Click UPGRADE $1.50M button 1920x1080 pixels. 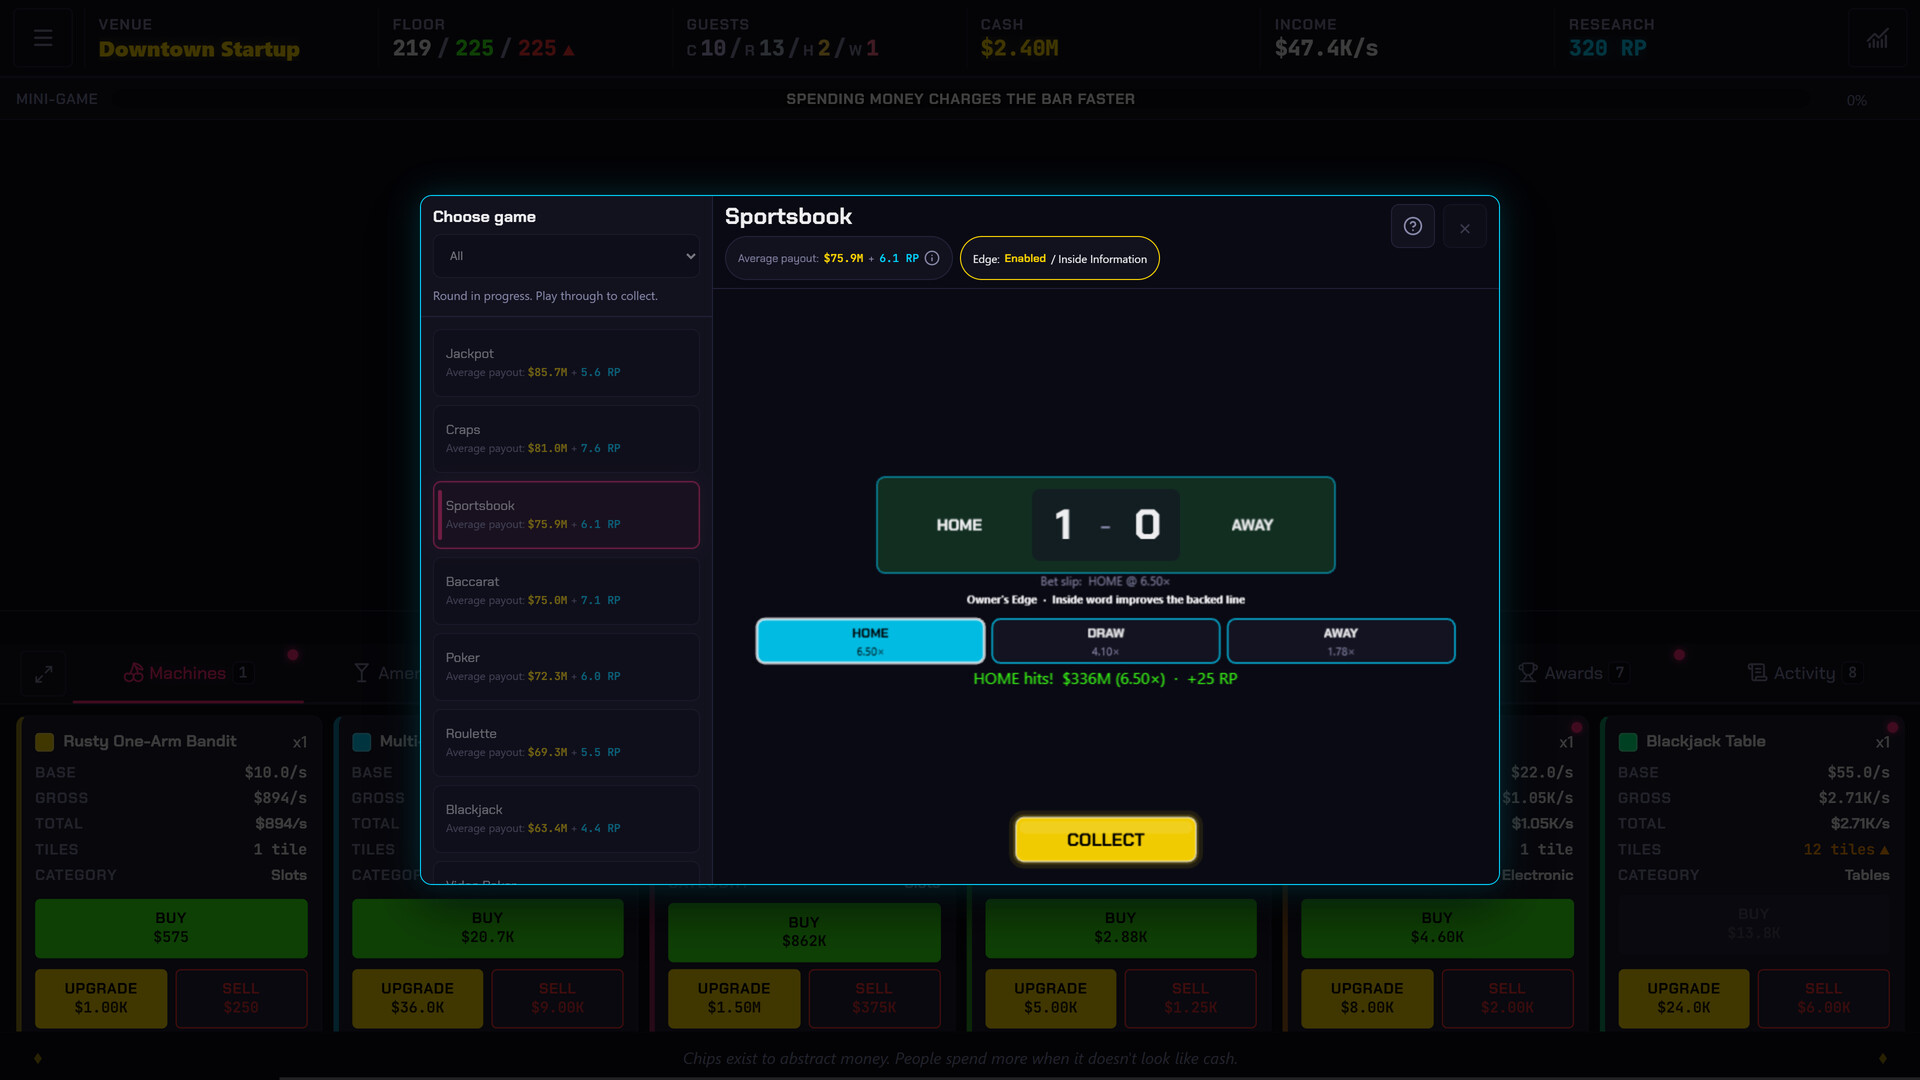(734, 997)
